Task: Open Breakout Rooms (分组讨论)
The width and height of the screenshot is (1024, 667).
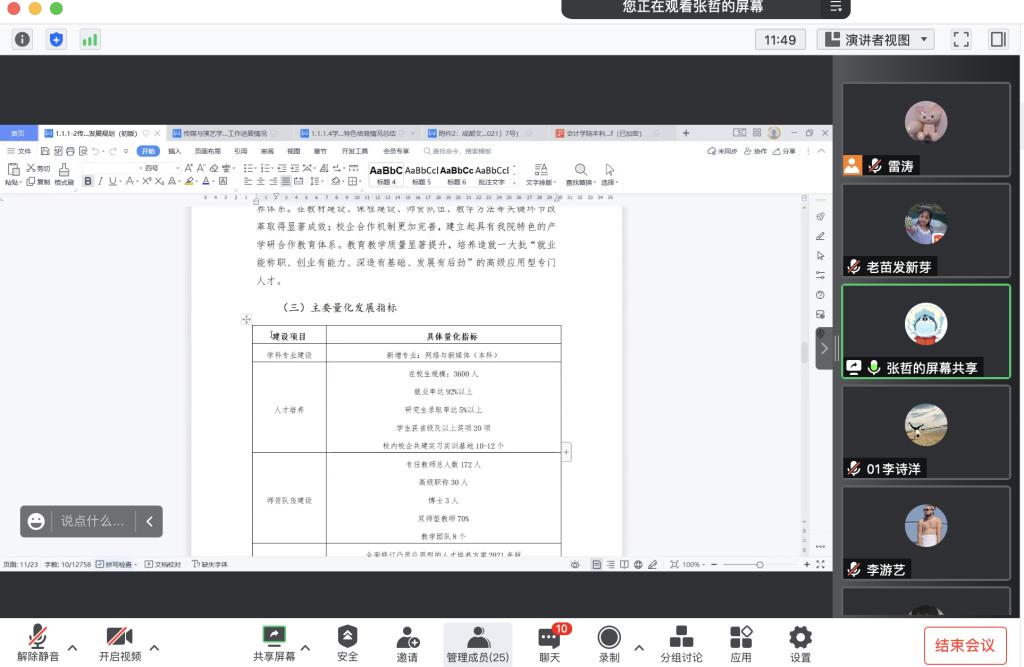Action: [681, 637]
